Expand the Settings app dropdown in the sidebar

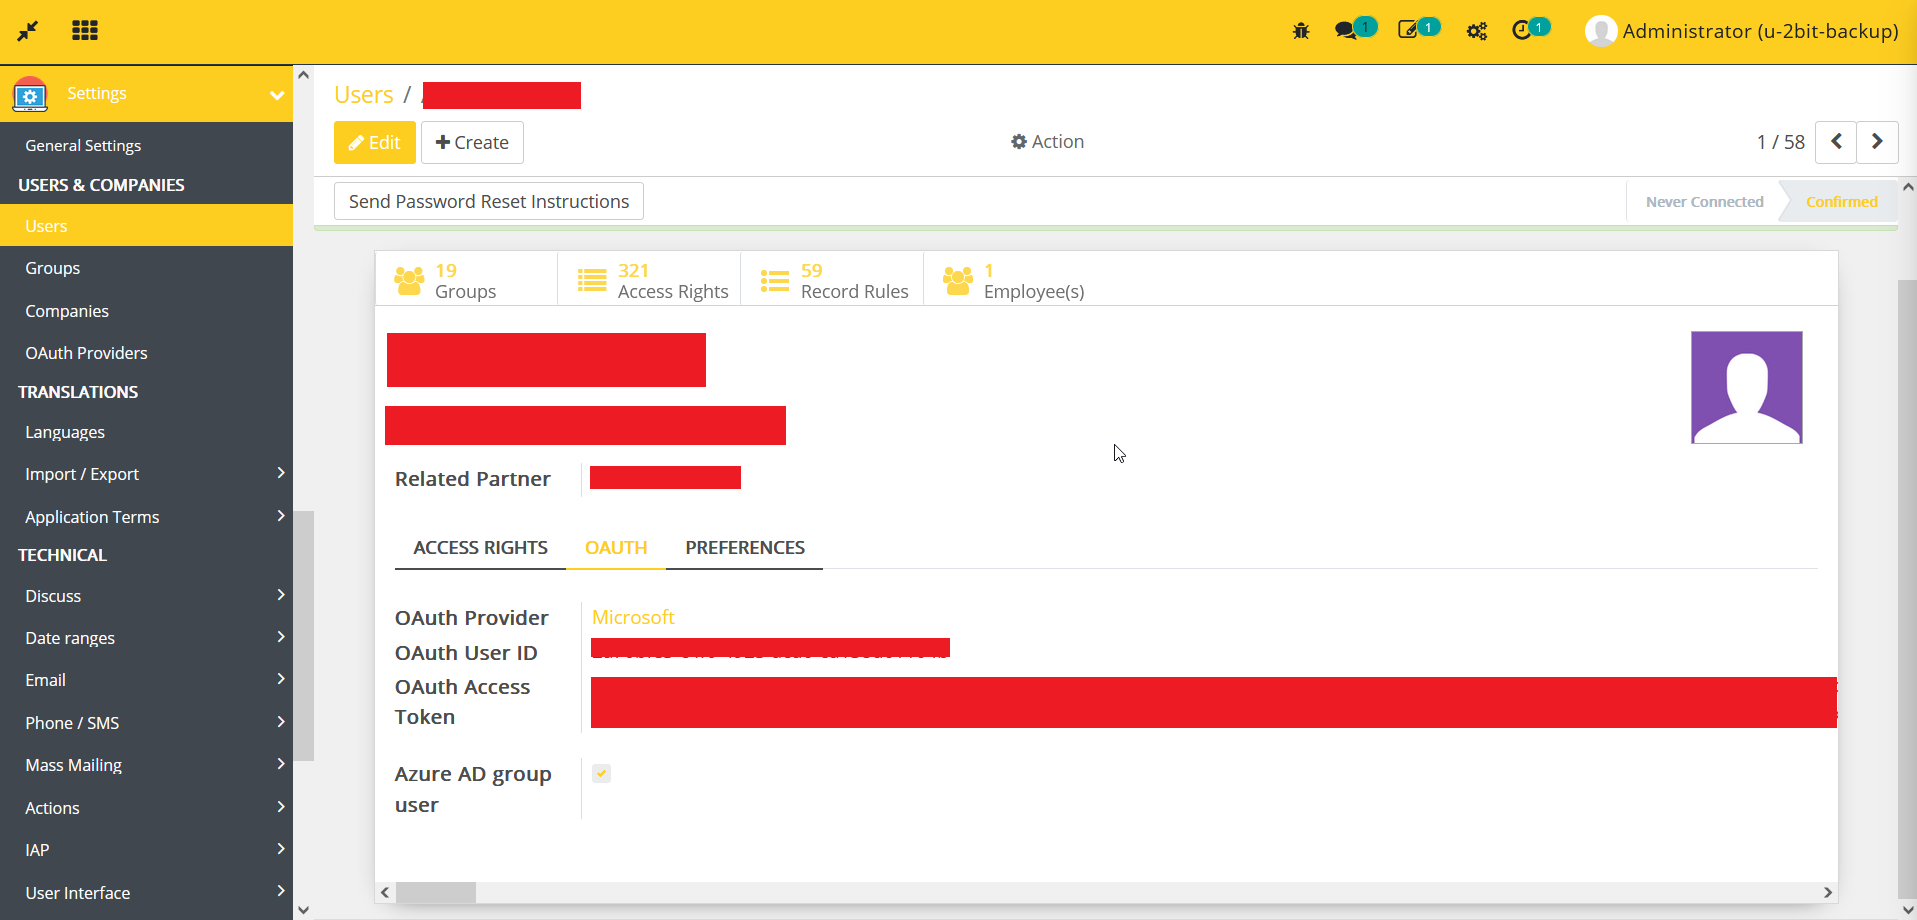click(276, 95)
